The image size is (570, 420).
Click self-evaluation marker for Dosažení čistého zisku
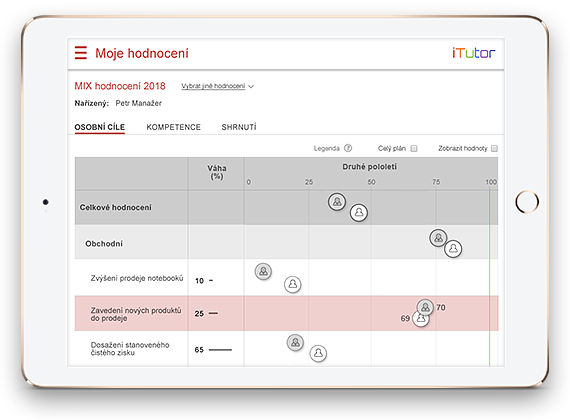coord(318,353)
